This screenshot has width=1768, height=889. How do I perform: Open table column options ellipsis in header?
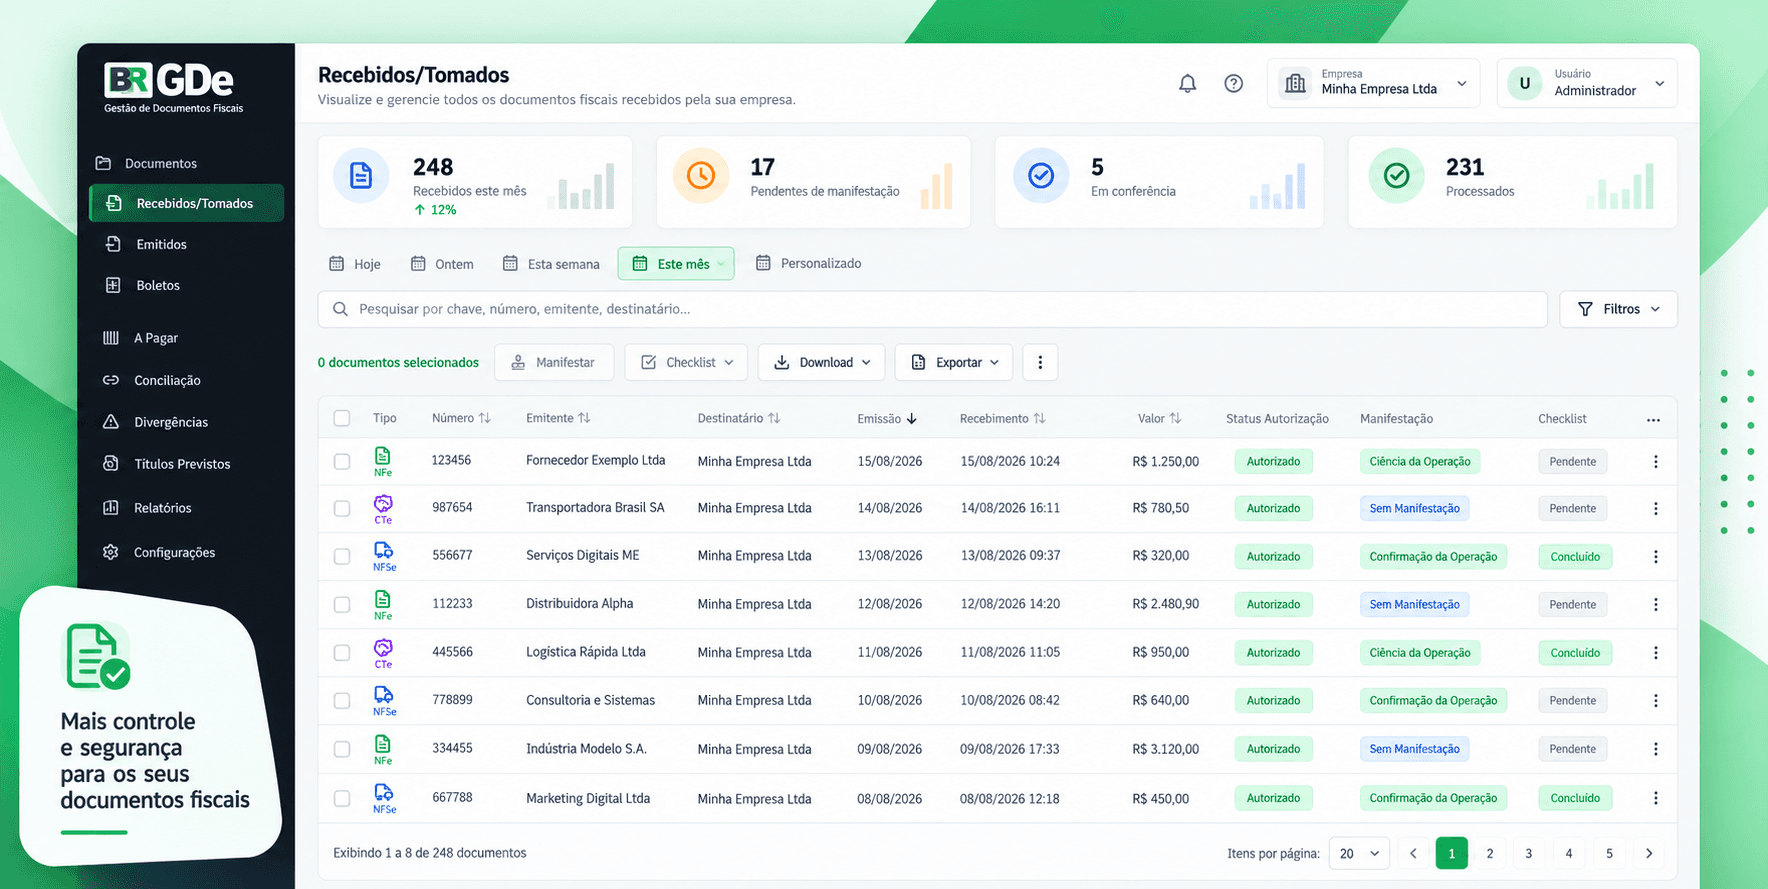tap(1653, 420)
